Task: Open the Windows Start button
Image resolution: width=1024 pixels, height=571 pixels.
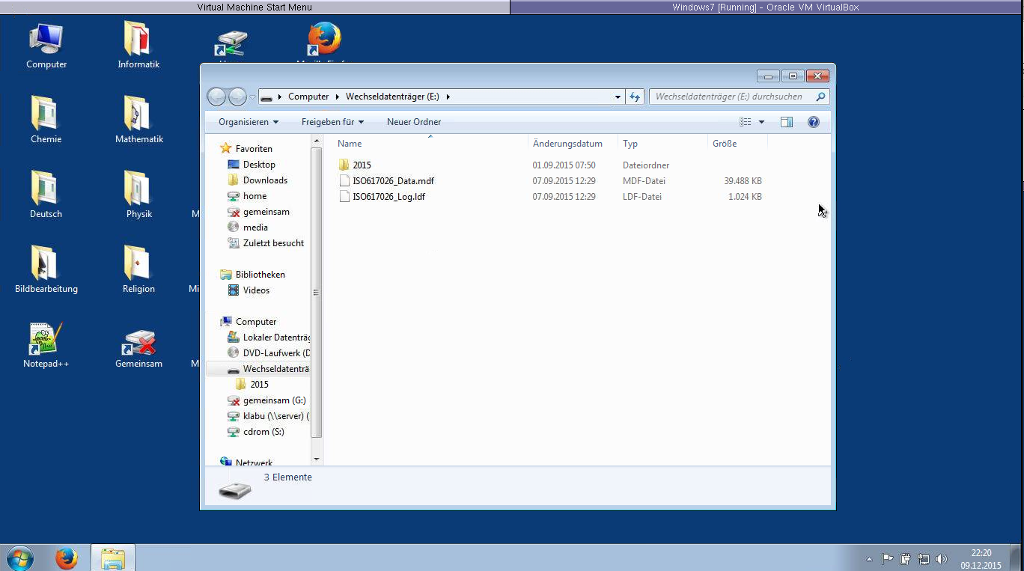Action: [x=19, y=558]
